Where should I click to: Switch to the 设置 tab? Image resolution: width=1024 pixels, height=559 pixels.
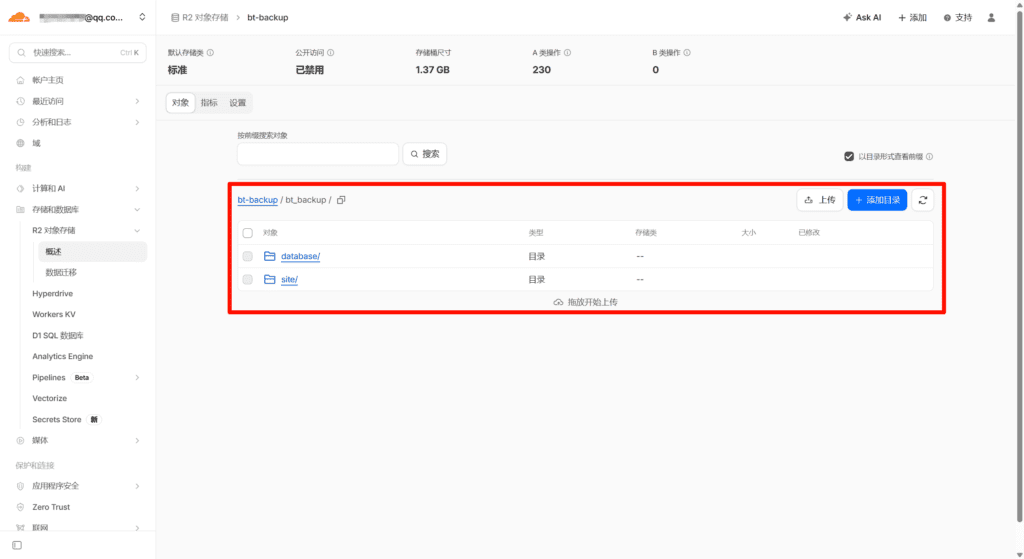[237, 102]
